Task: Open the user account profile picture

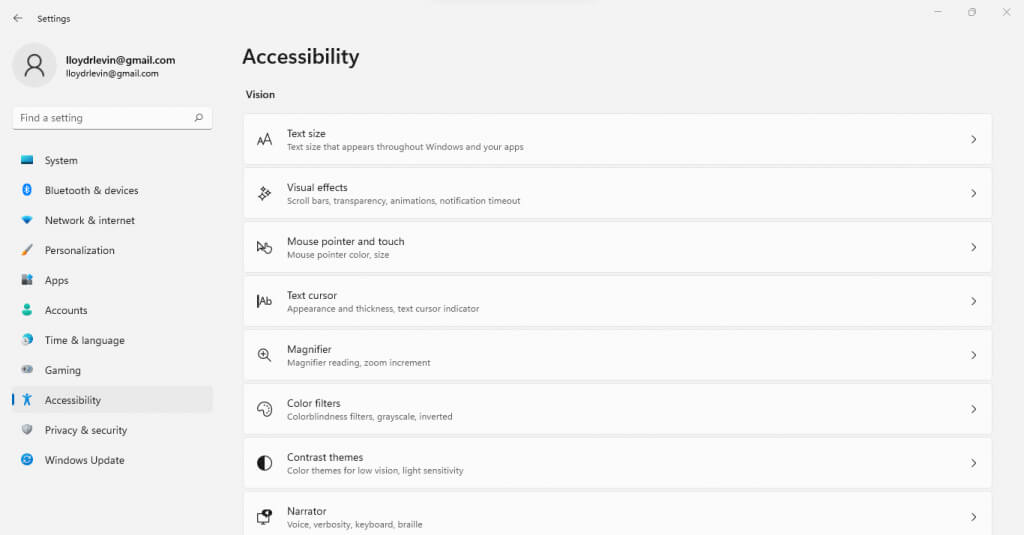Action: [34, 65]
